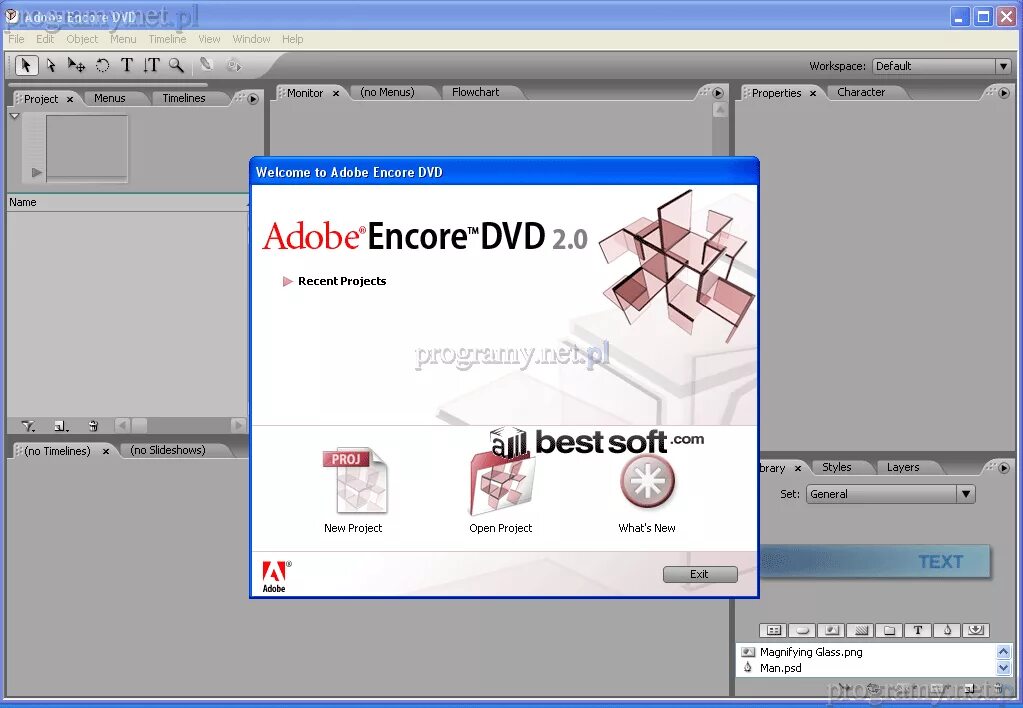Switch to the Timelines tab
This screenshot has height=708, width=1023.
184,98
